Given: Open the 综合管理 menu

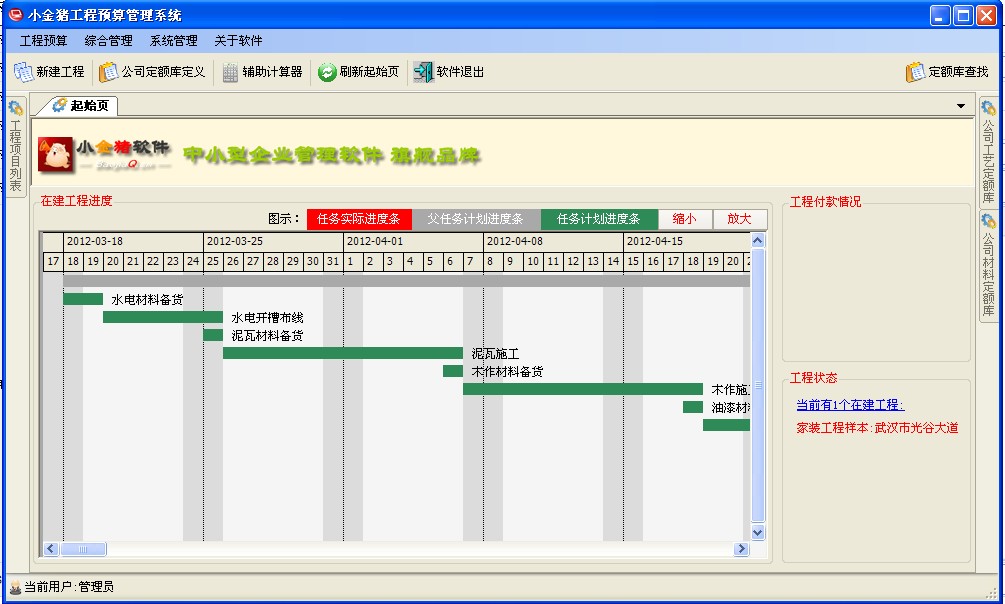Looking at the screenshot, I should pyautogui.click(x=108, y=41).
